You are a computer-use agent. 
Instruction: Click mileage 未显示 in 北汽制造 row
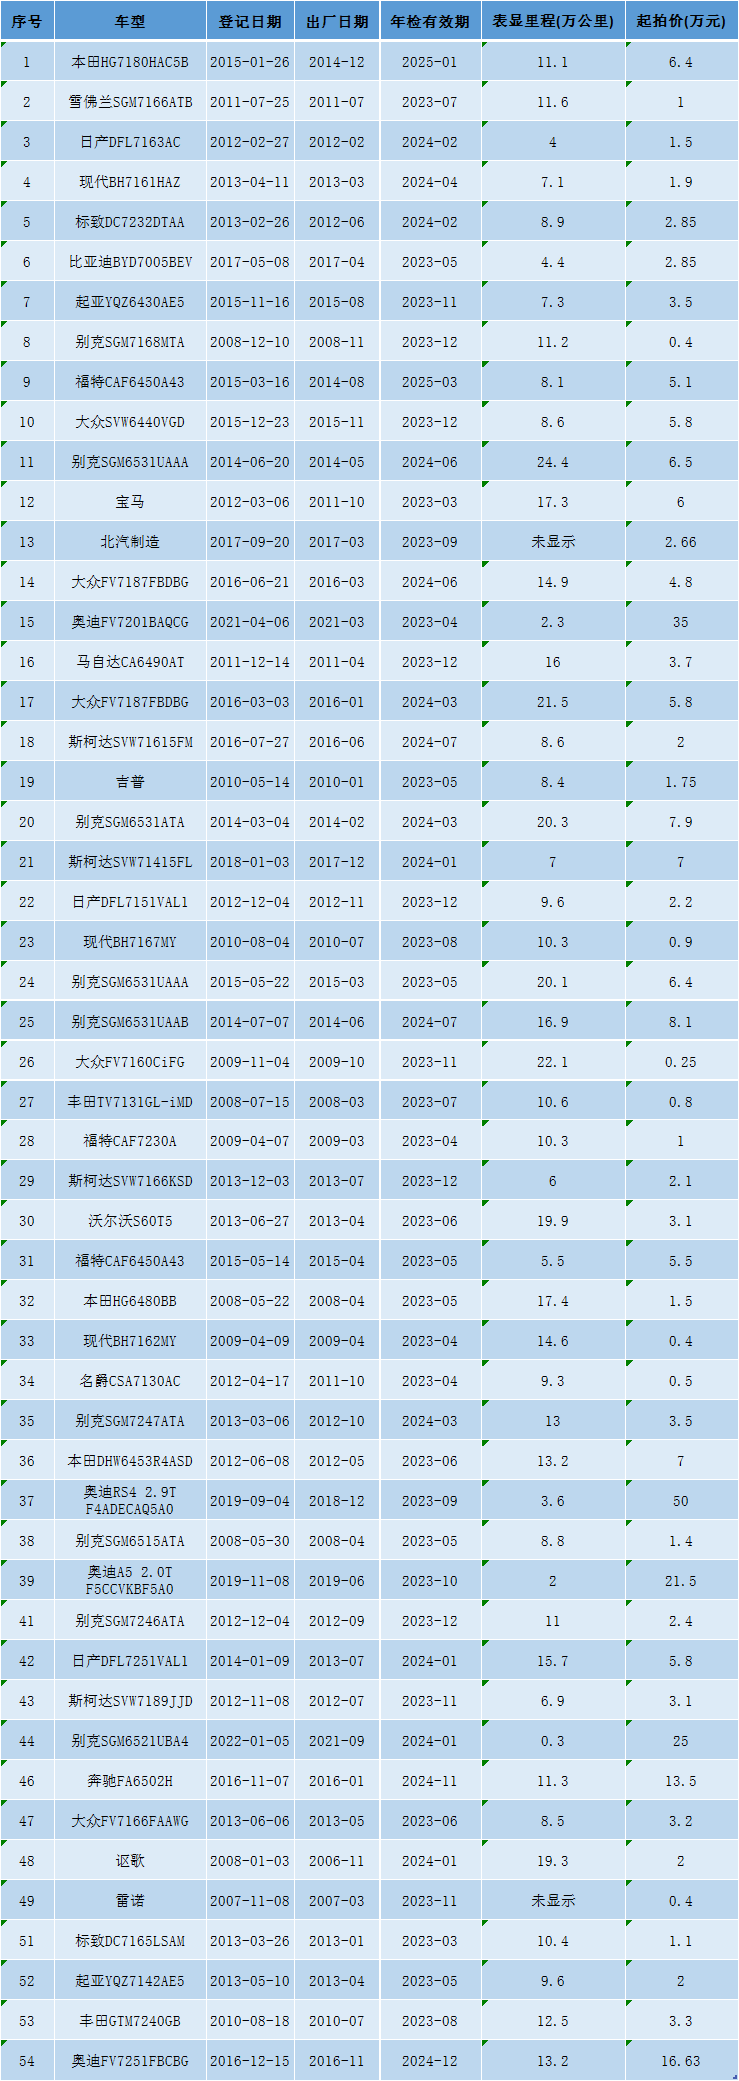(x=553, y=542)
